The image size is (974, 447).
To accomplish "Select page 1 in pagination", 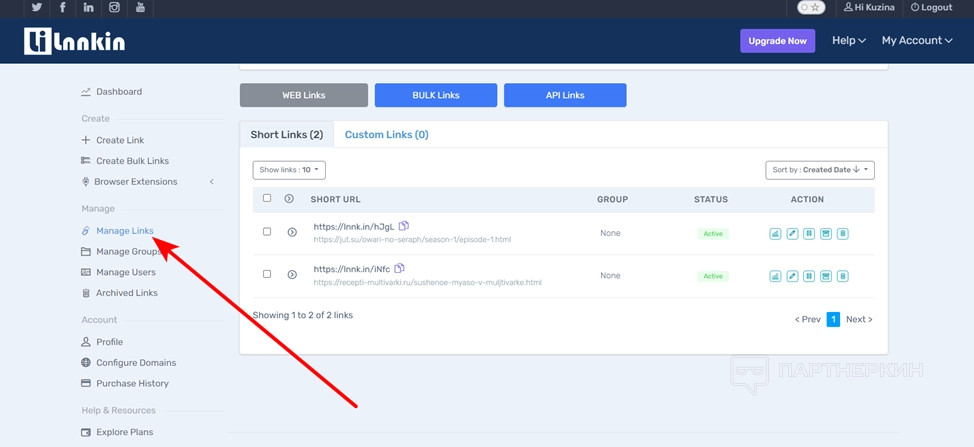I will pos(833,319).
